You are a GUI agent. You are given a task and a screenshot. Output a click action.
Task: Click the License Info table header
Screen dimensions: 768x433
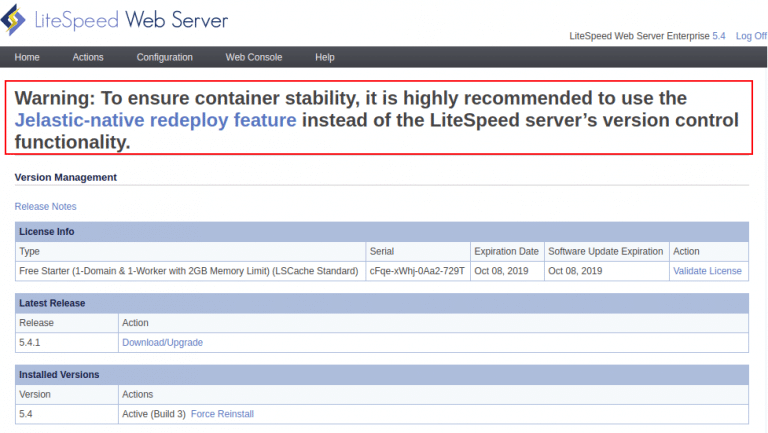coord(382,232)
